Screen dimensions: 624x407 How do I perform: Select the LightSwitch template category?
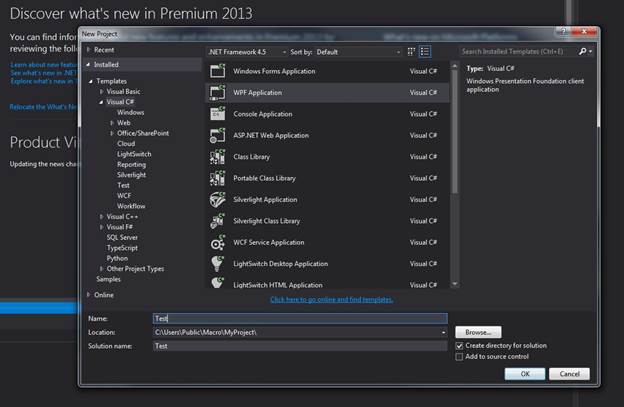[x=134, y=154]
